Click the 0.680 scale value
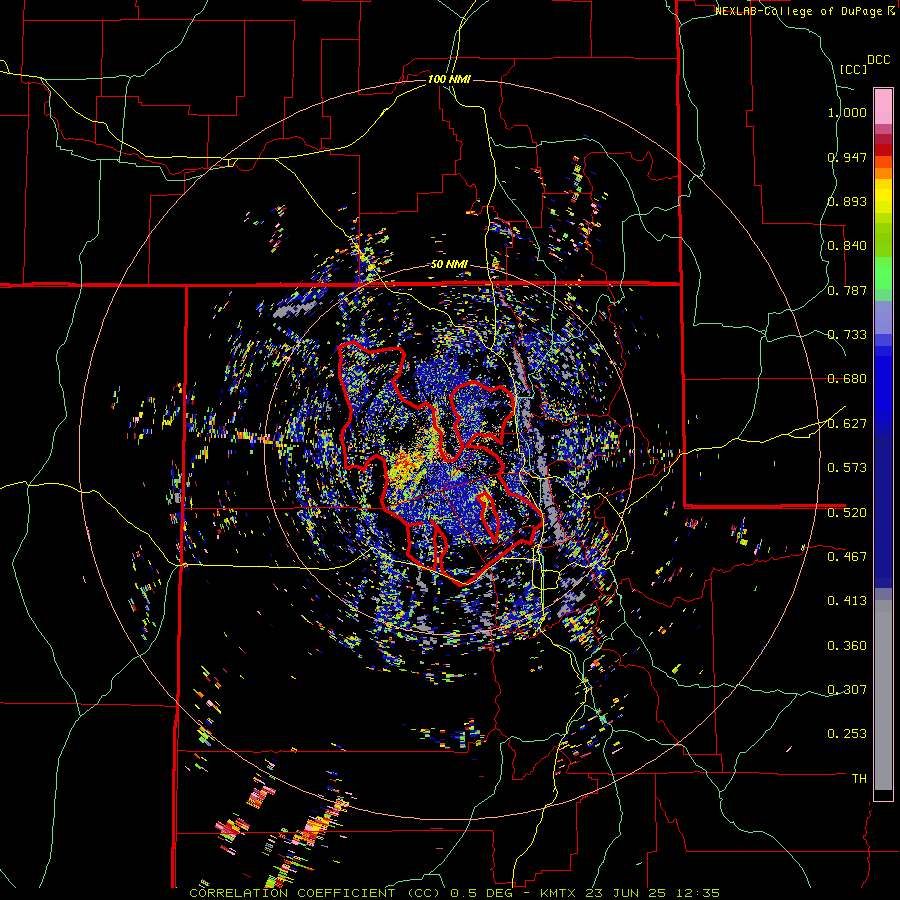900x900 pixels. tap(847, 379)
